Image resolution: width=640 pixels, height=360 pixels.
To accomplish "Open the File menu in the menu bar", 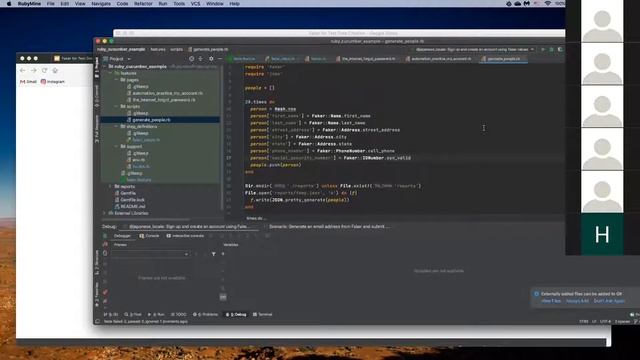I will click(50, 4).
